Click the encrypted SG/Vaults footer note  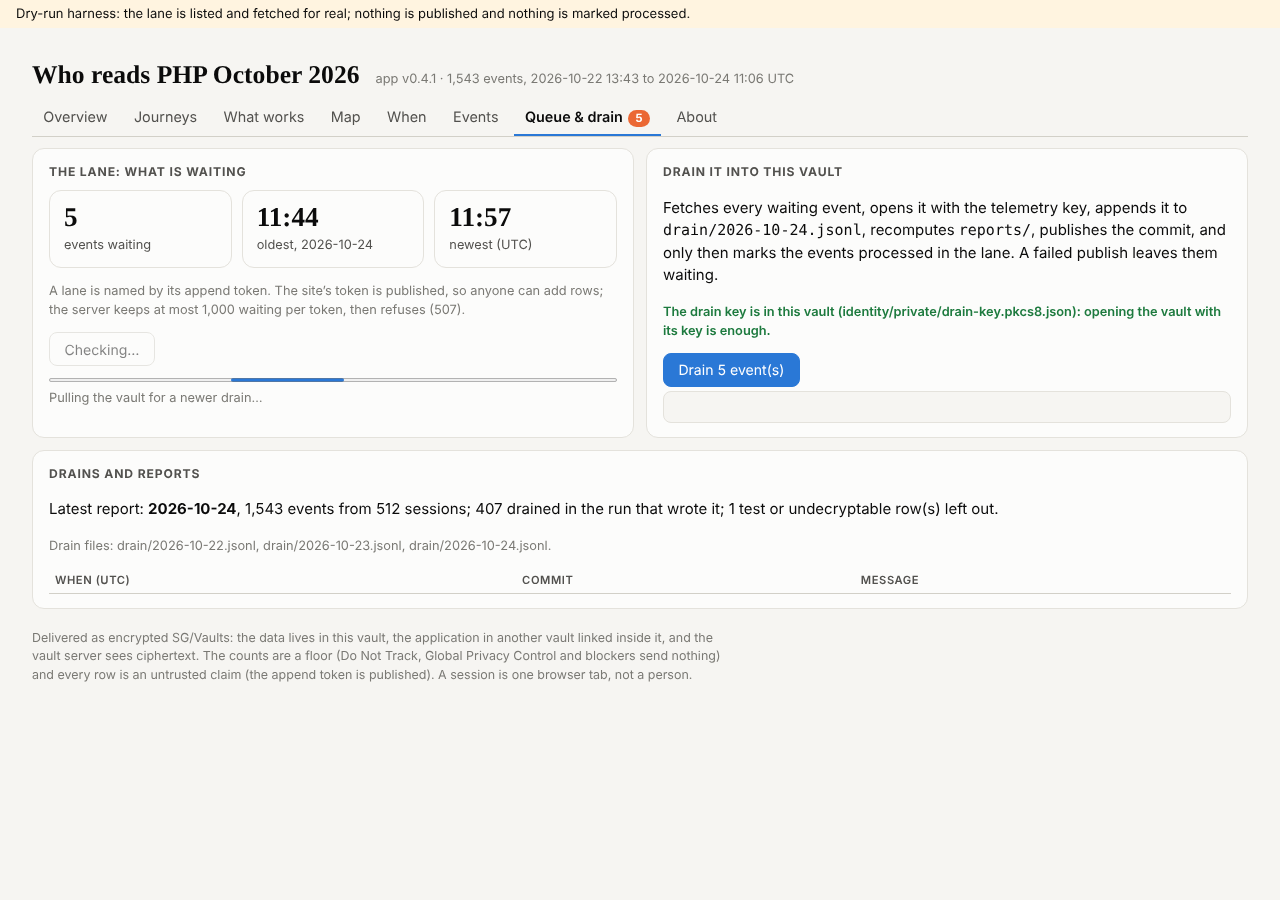[376, 656]
